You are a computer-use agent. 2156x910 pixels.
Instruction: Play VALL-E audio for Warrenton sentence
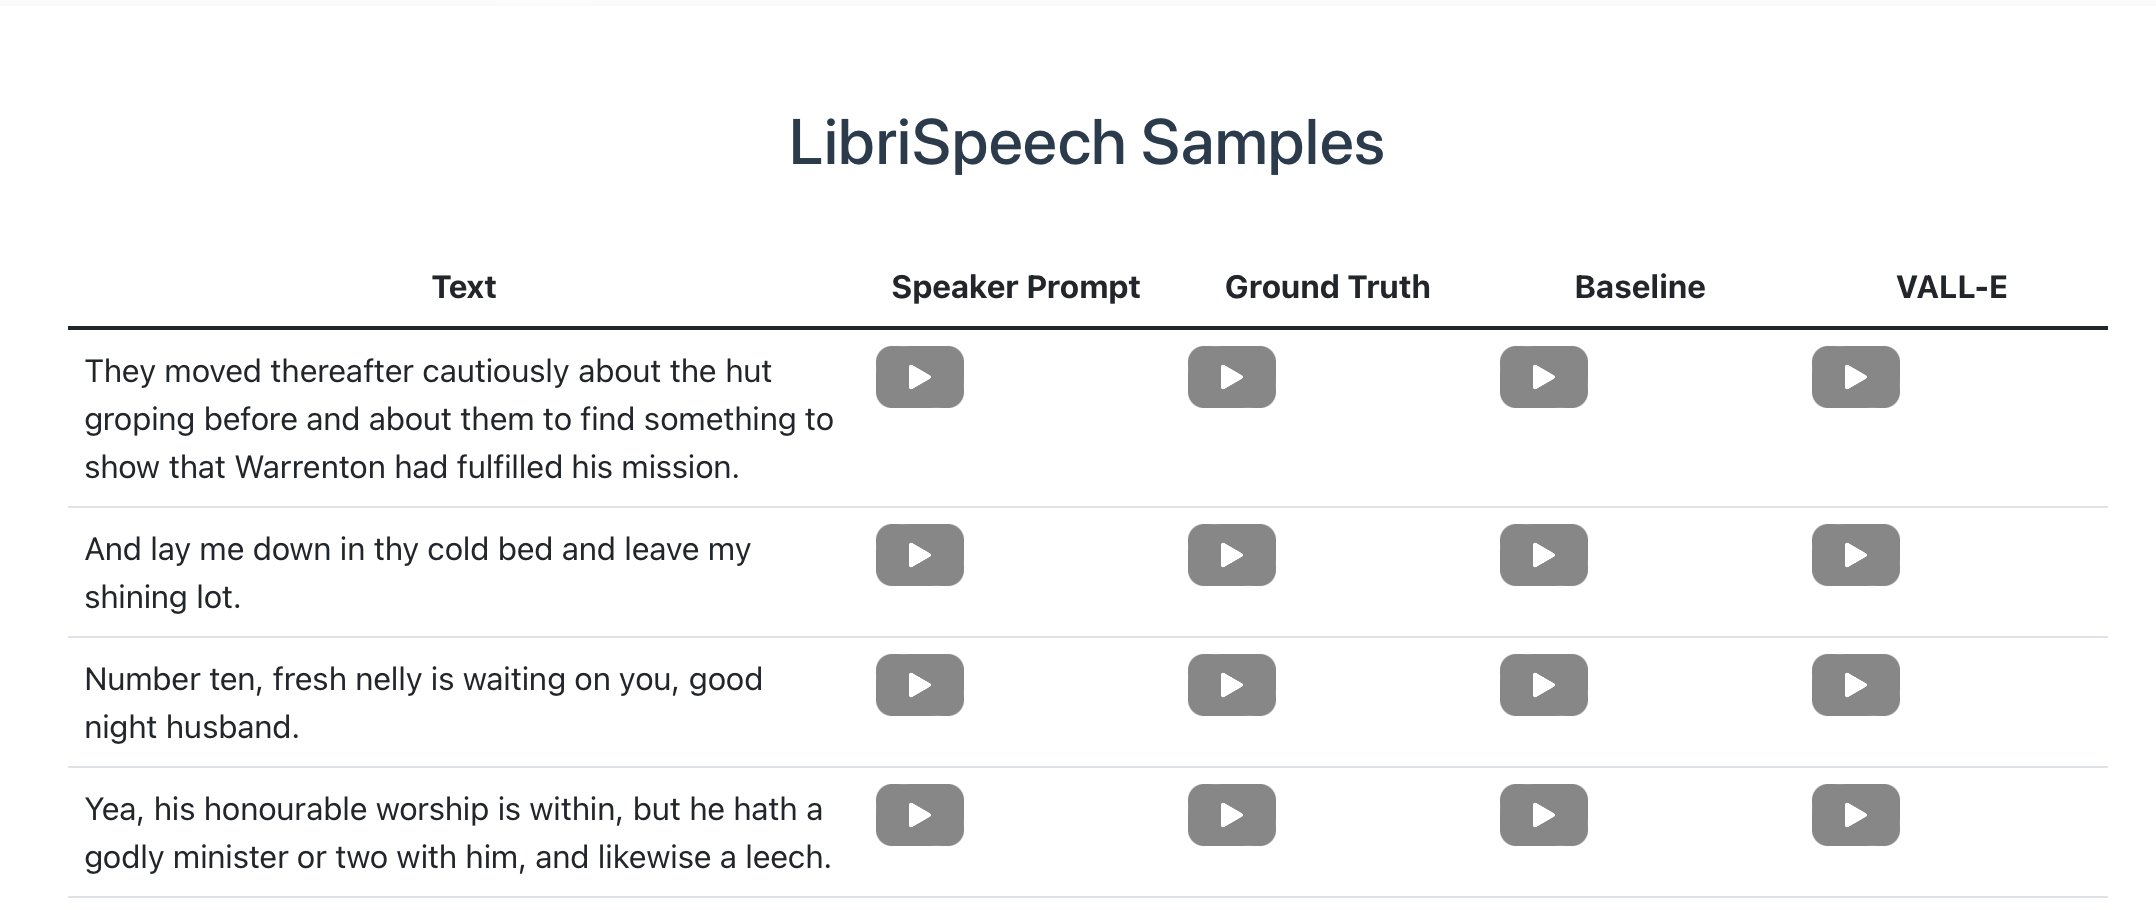pos(1856,377)
